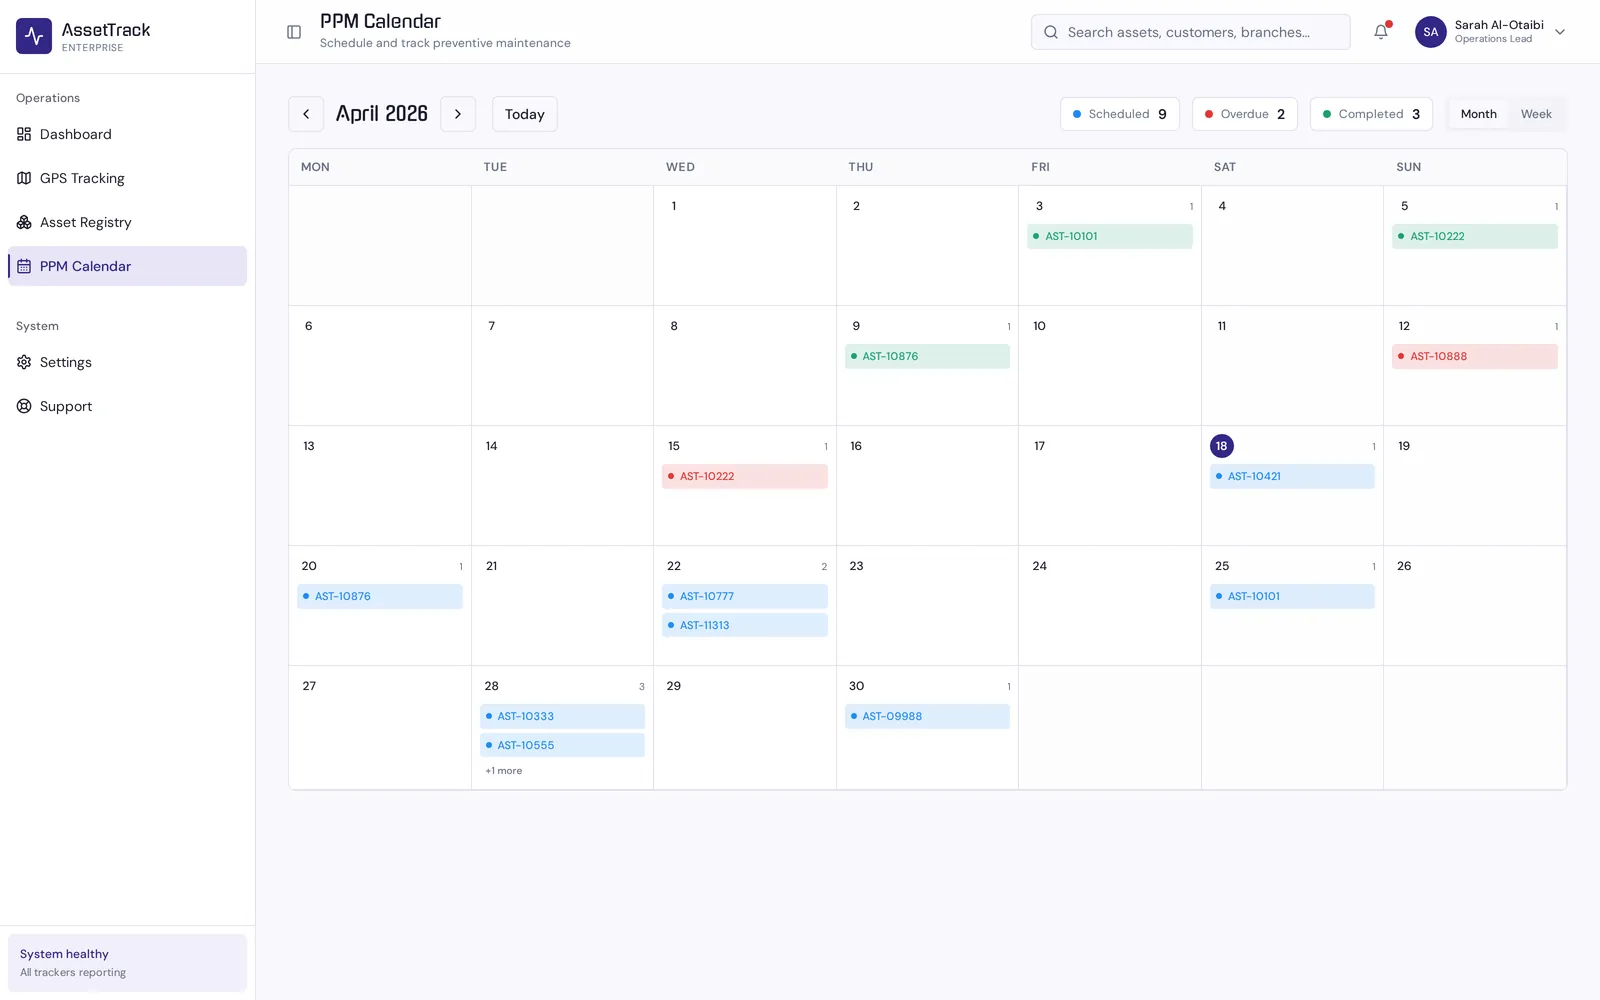Open AST-09988 event on April 30
The width and height of the screenshot is (1600, 1000).
(x=927, y=716)
